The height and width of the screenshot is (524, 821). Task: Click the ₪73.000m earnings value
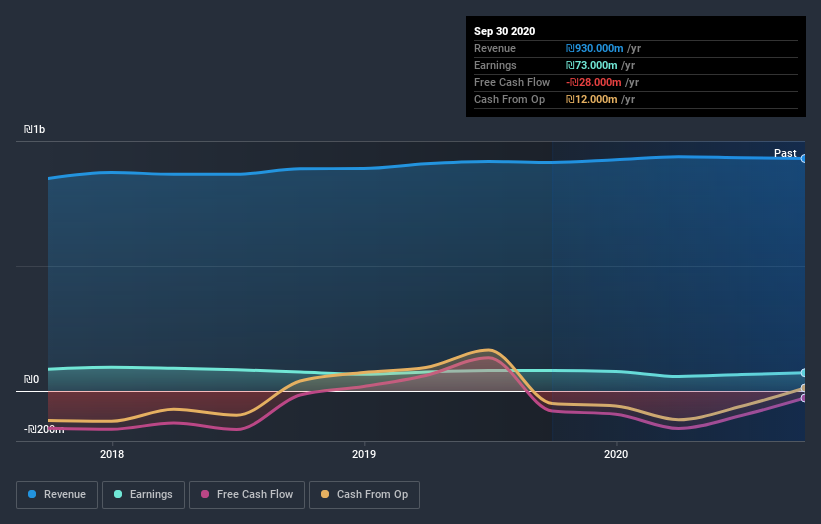coord(591,65)
